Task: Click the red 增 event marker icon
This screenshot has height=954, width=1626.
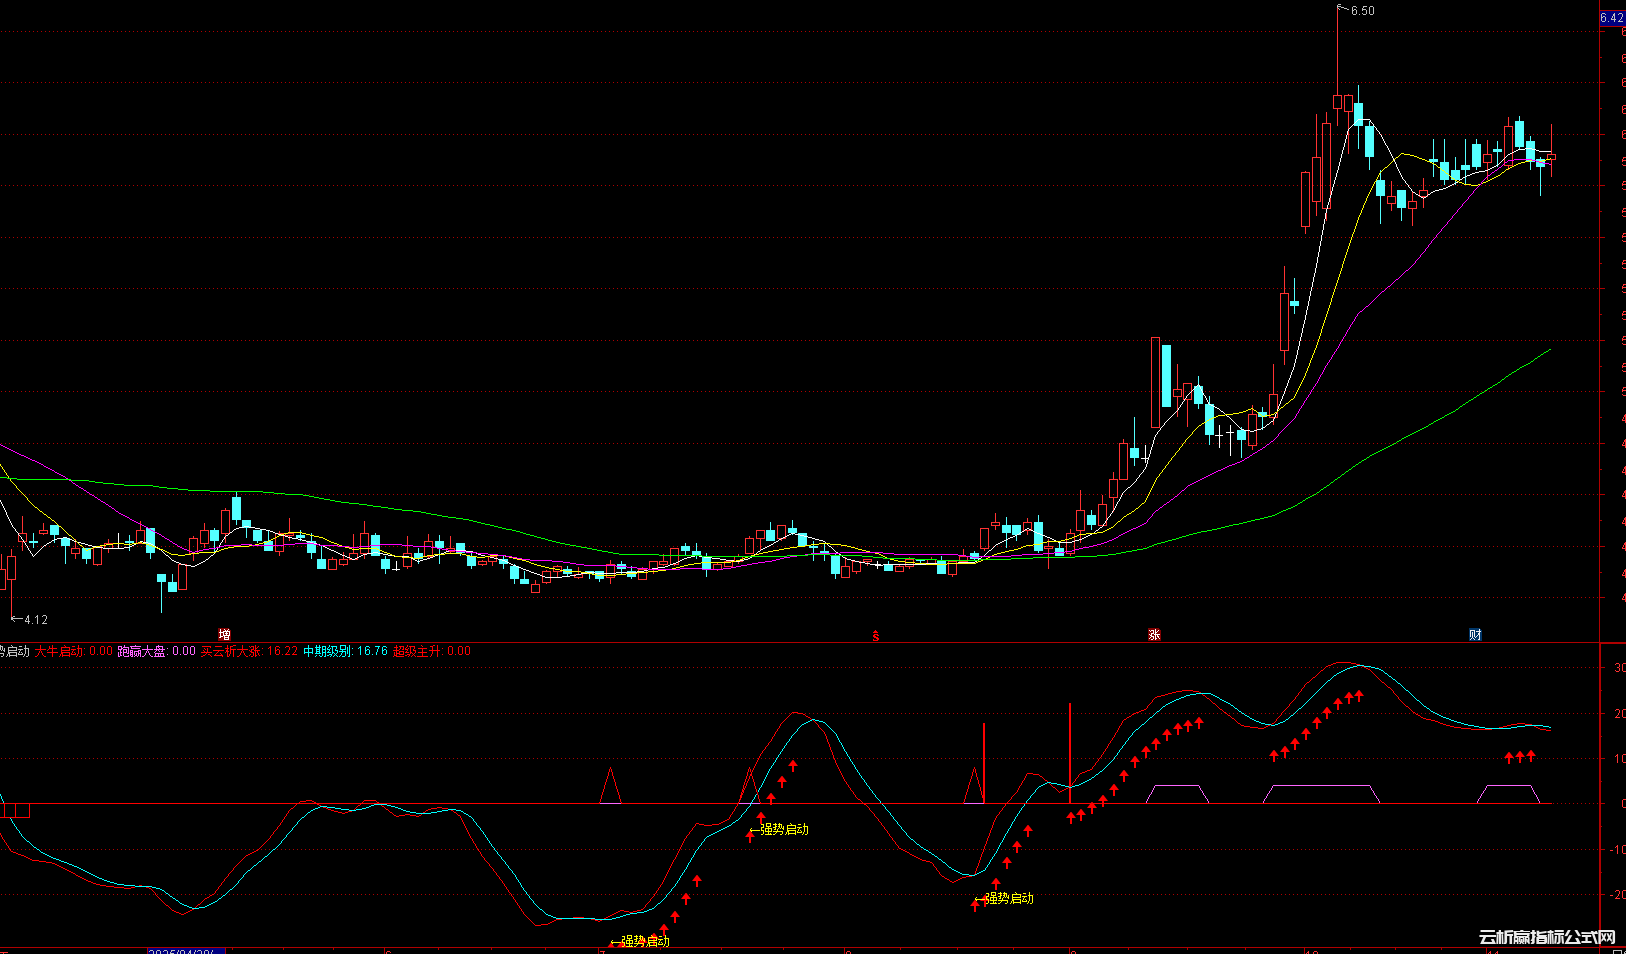Action: click(x=224, y=635)
